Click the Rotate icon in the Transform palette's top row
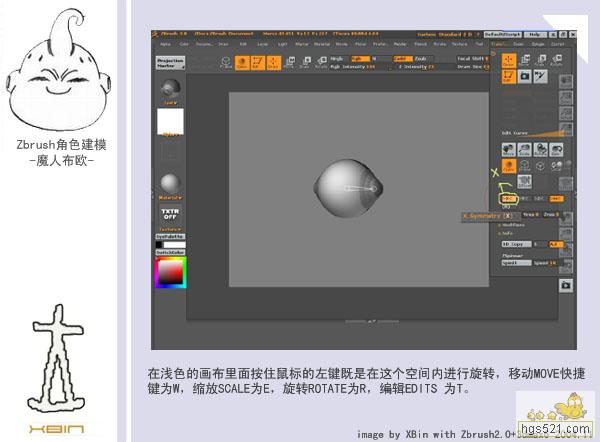600x442 pixels. 556,60
